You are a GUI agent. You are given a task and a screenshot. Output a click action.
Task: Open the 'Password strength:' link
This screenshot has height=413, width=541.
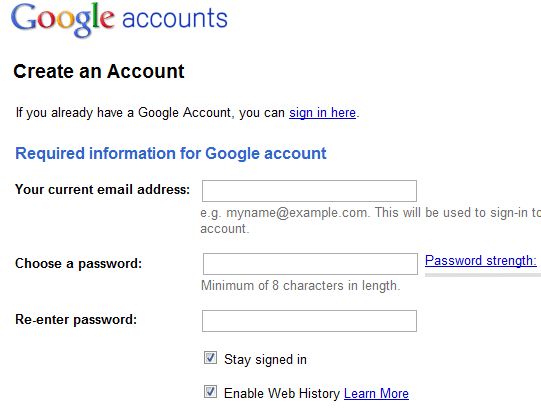[x=481, y=260]
